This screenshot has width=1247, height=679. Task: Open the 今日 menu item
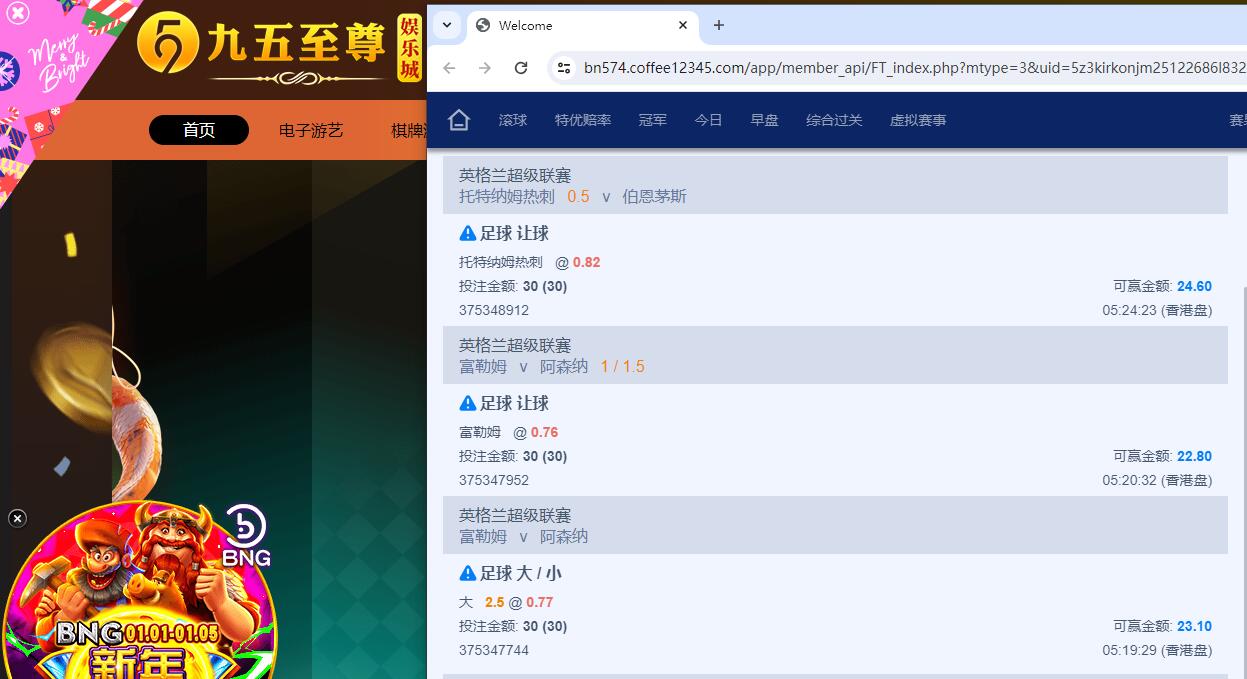pos(709,120)
